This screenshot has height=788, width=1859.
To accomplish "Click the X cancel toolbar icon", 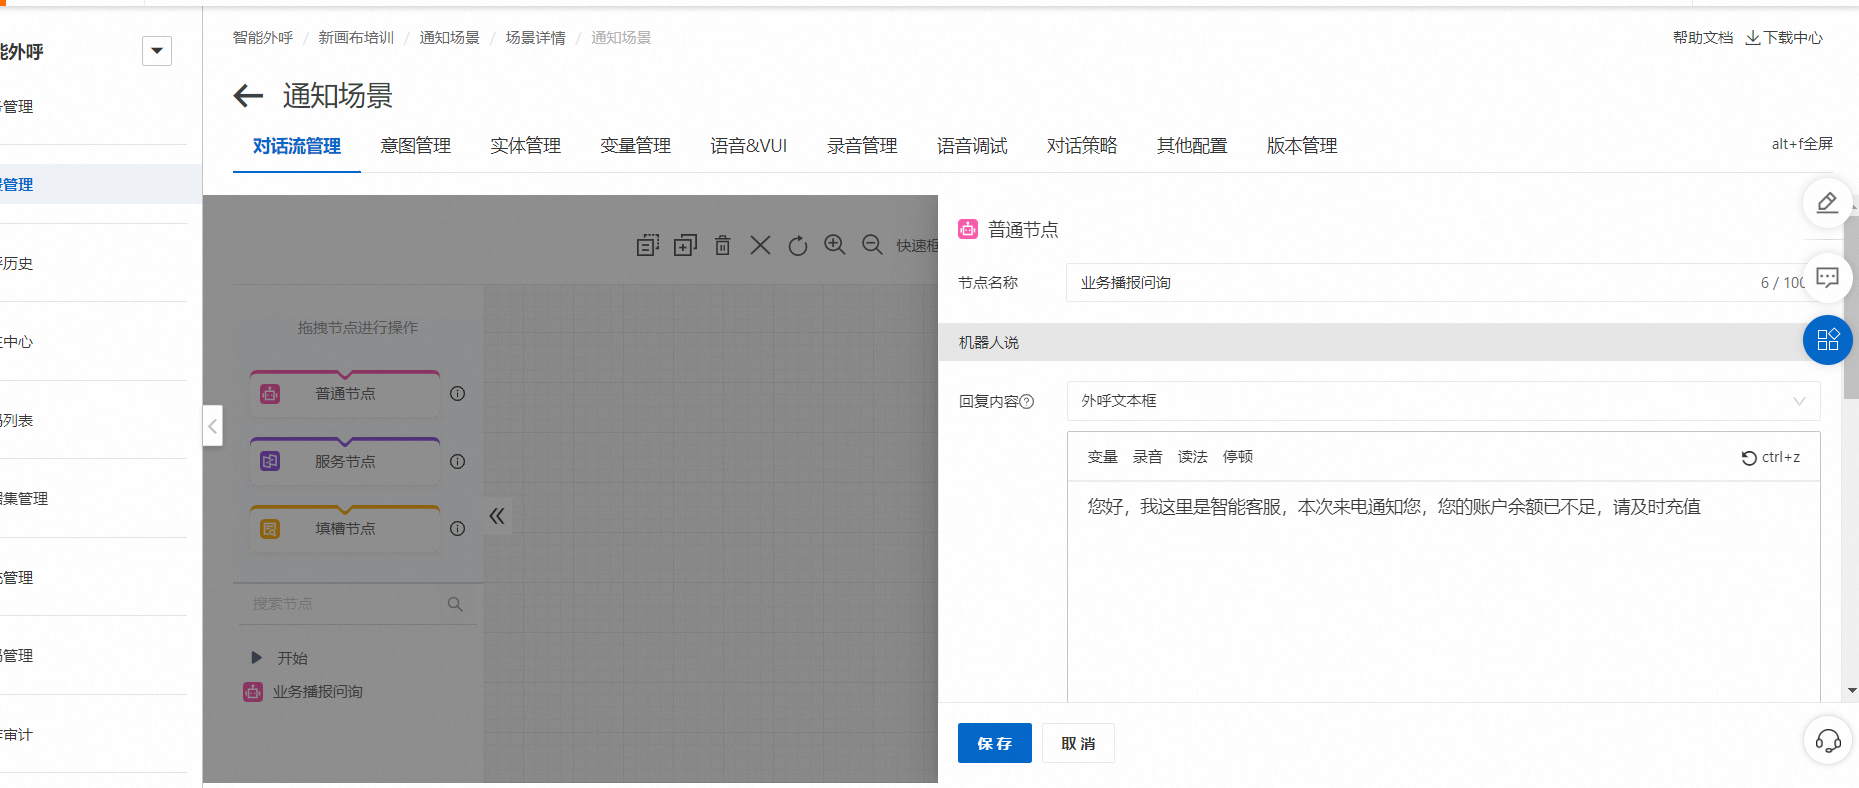I will (760, 245).
